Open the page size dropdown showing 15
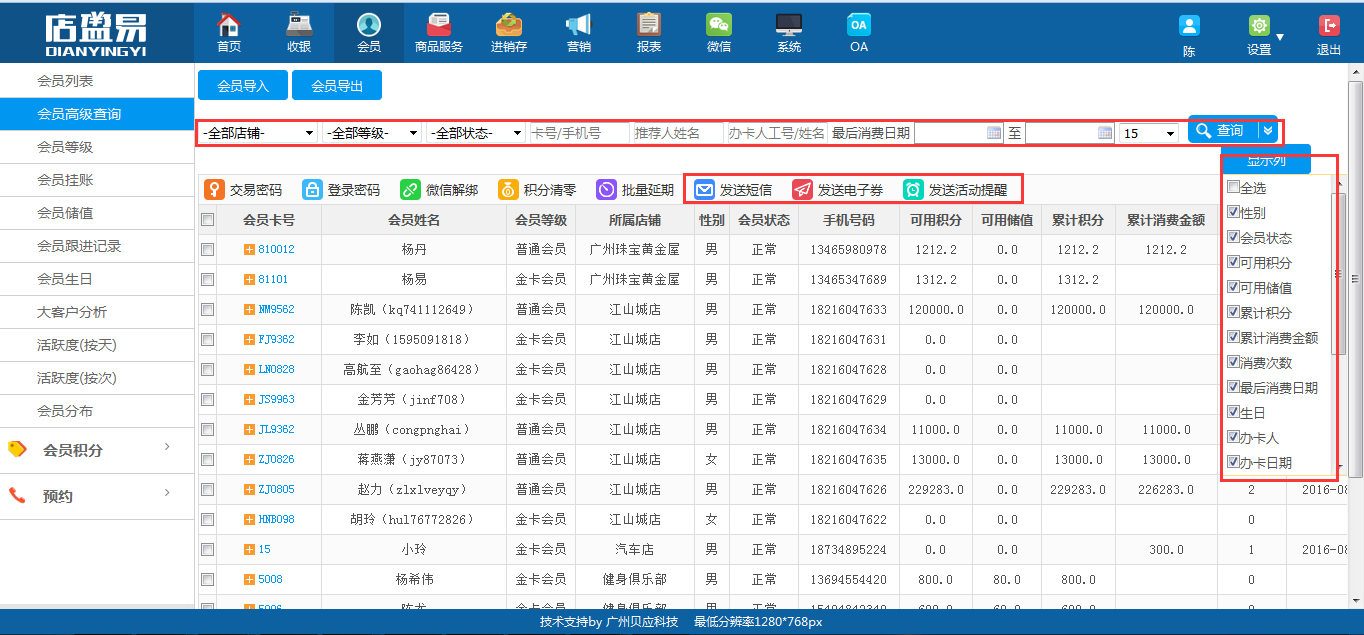Image resolution: width=1364 pixels, height=635 pixels. [x=1148, y=133]
